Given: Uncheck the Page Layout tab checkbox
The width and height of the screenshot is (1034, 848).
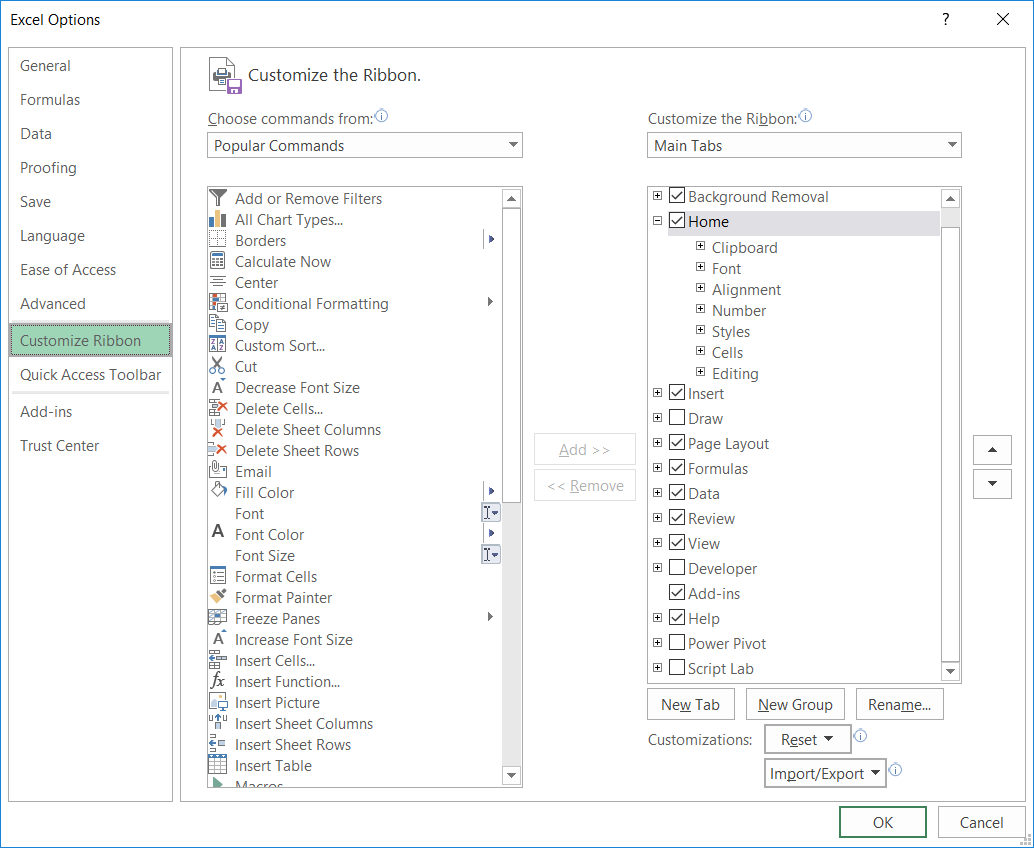Looking at the screenshot, I should 677,443.
